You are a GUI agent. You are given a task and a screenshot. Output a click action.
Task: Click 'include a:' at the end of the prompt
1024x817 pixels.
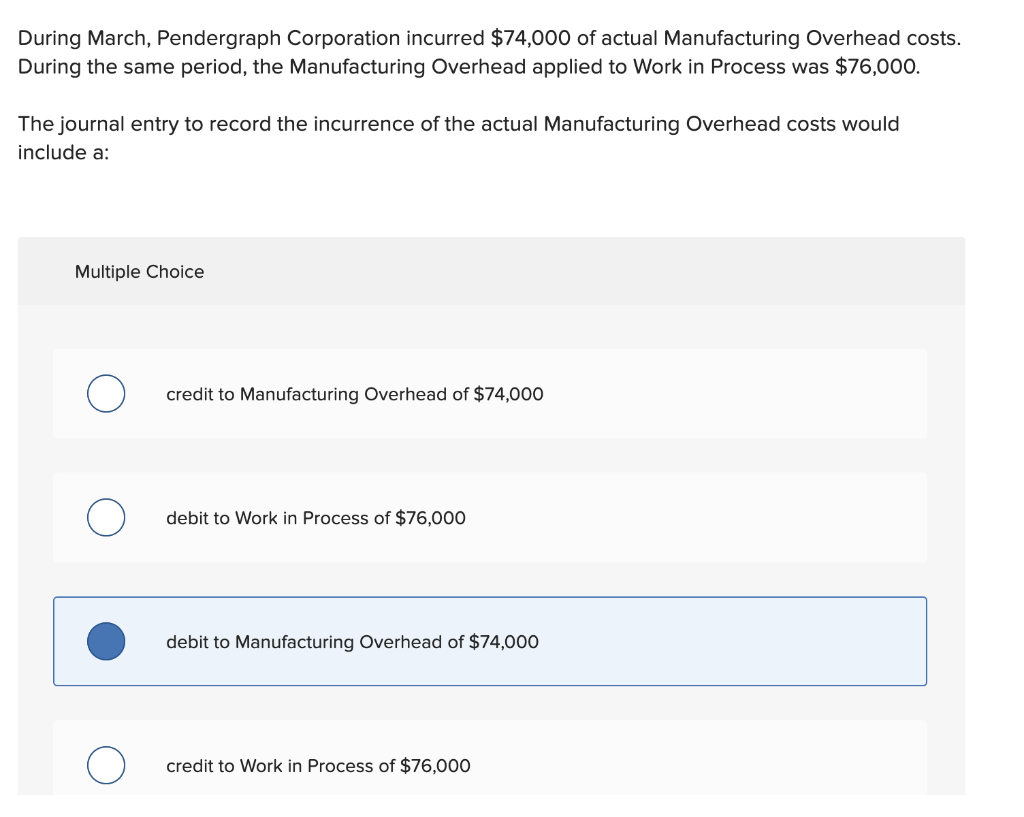(63, 152)
